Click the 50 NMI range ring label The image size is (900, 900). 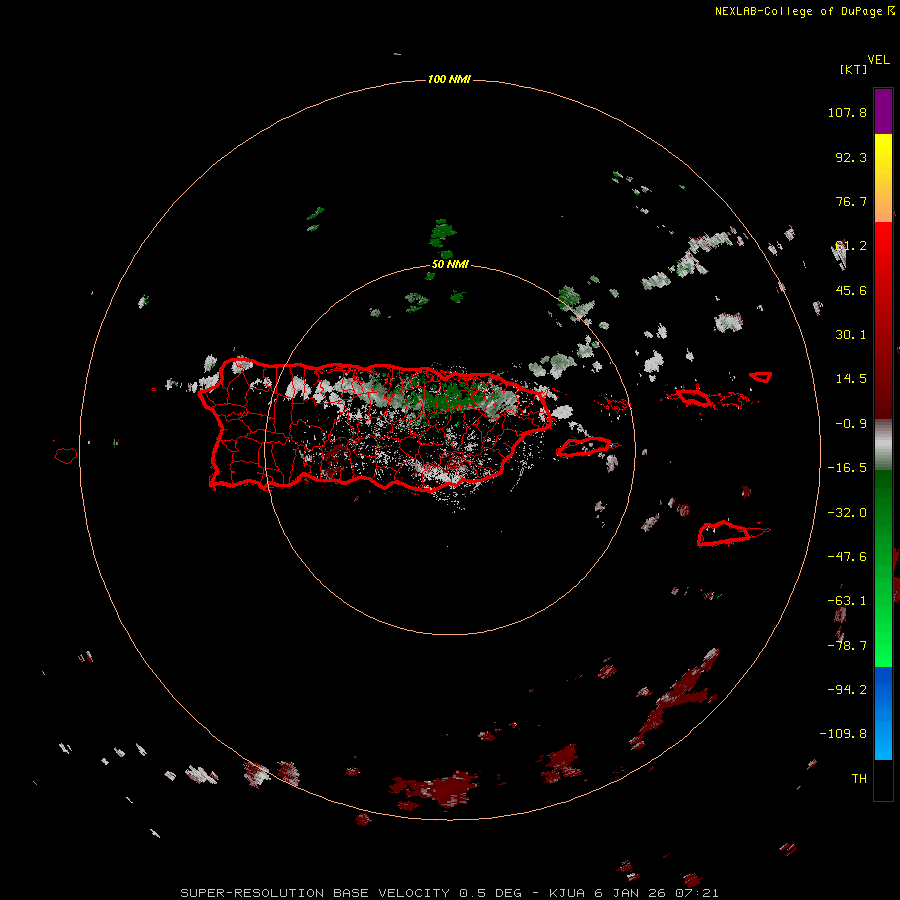pos(450,264)
